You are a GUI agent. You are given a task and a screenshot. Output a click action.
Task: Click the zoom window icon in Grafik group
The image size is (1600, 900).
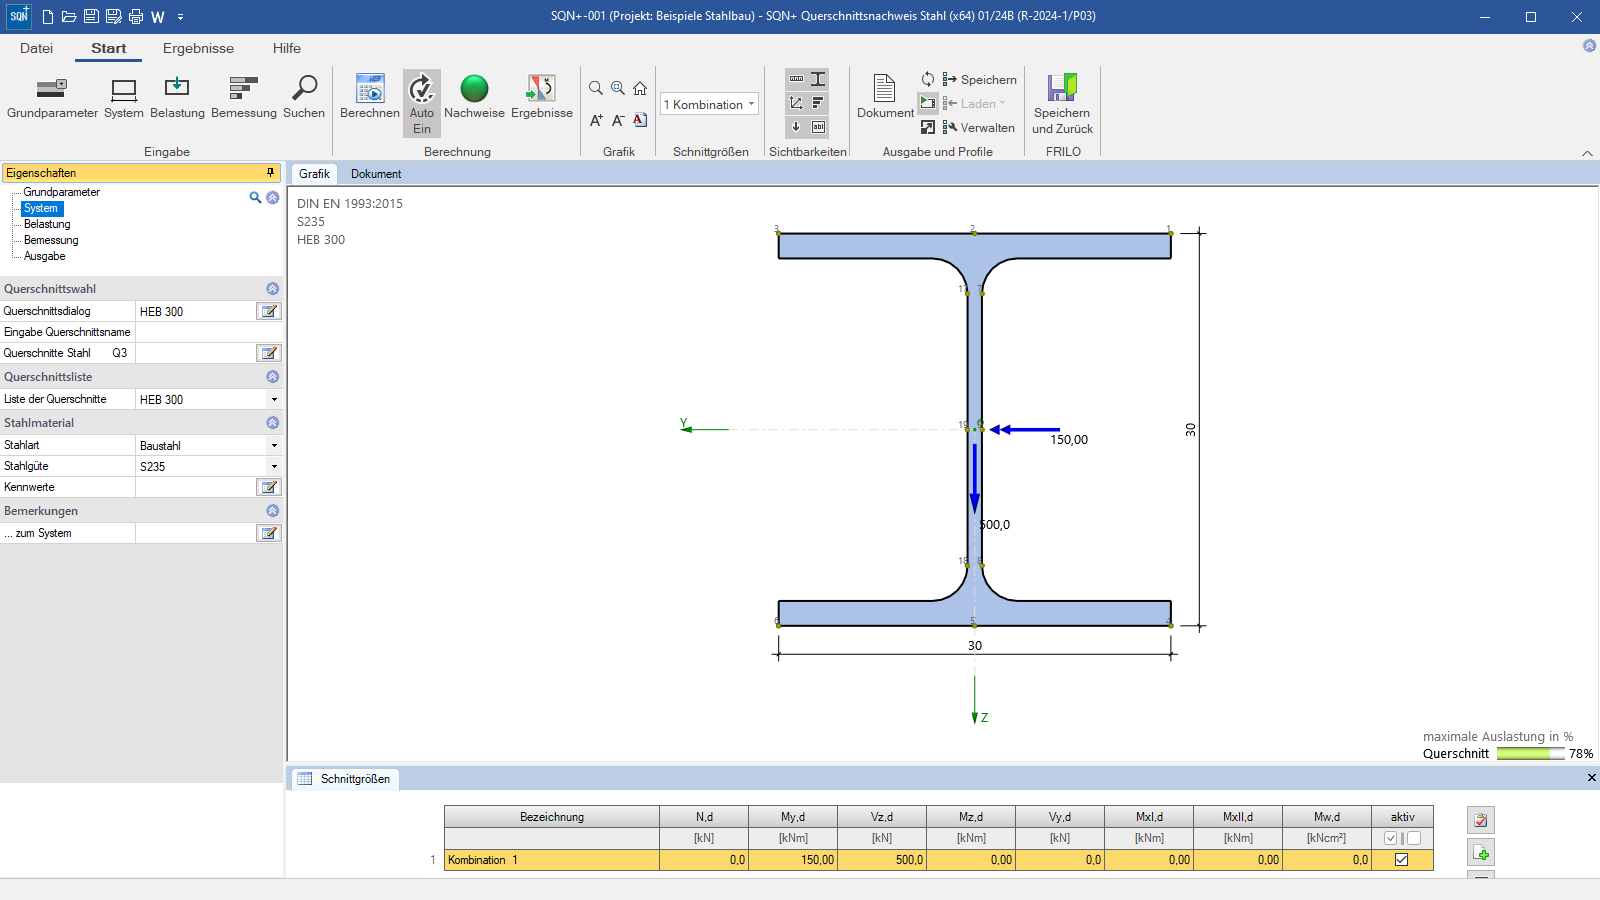pos(618,88)
